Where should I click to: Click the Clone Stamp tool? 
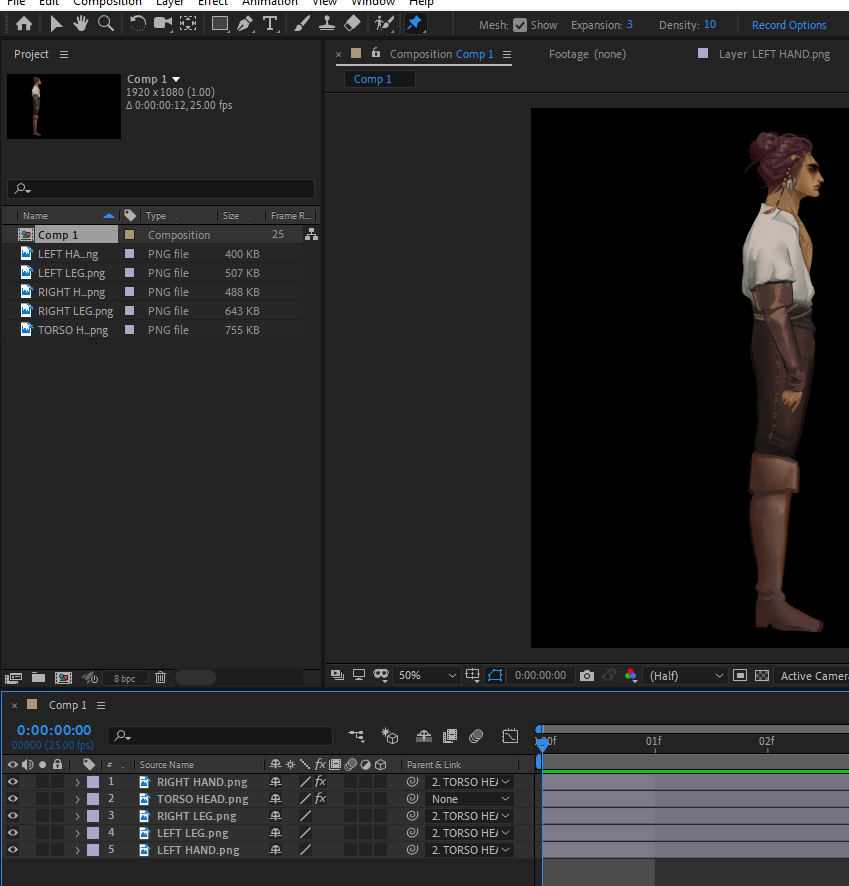coord(326,23)
